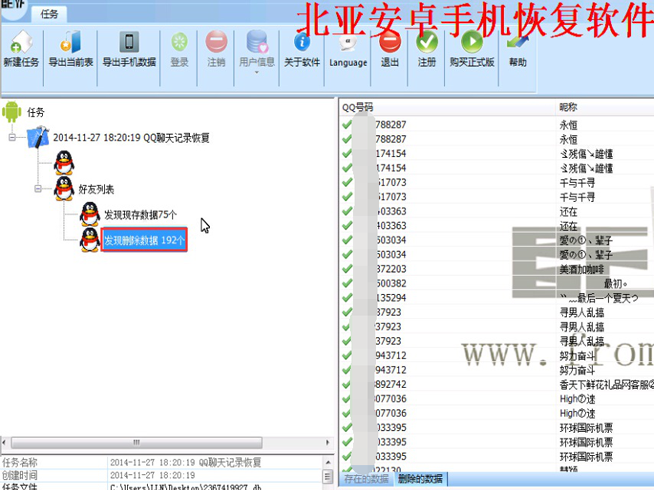Click the penguin icon beside 发现现存数据75个

[90, 214]
